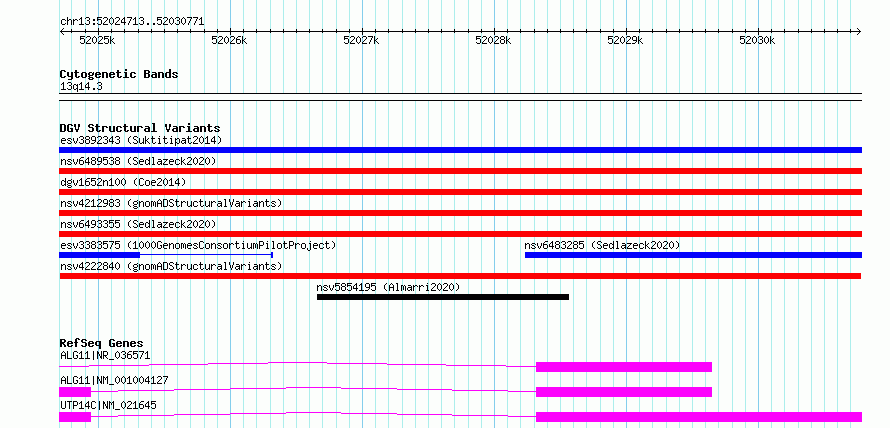Viewport: 890px width, 428px height.
Task: Click the red nsv4222840 variant bar
Action: coord(460,276)
